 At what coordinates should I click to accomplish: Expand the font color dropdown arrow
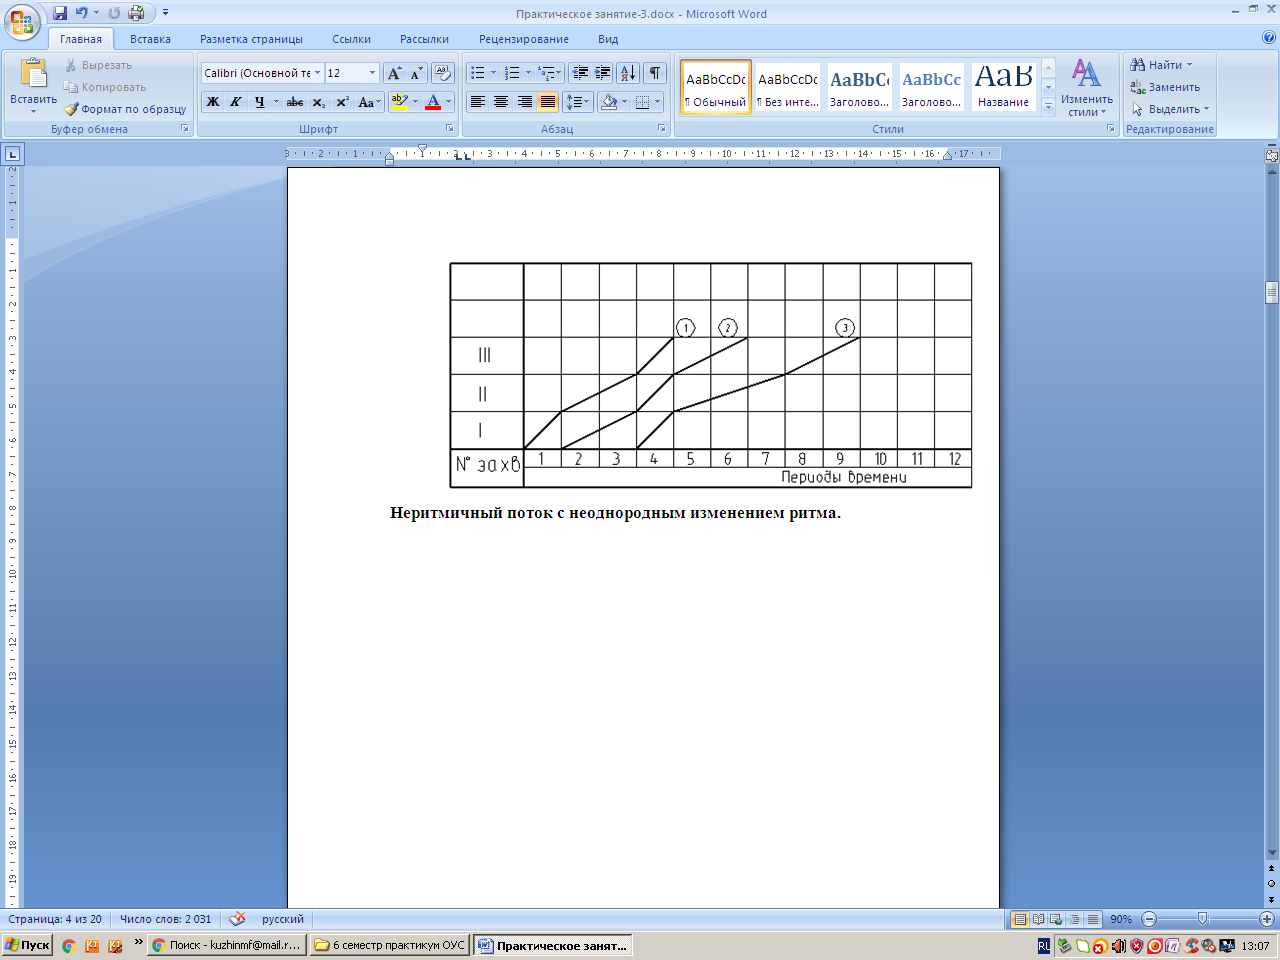pos(448,102)
